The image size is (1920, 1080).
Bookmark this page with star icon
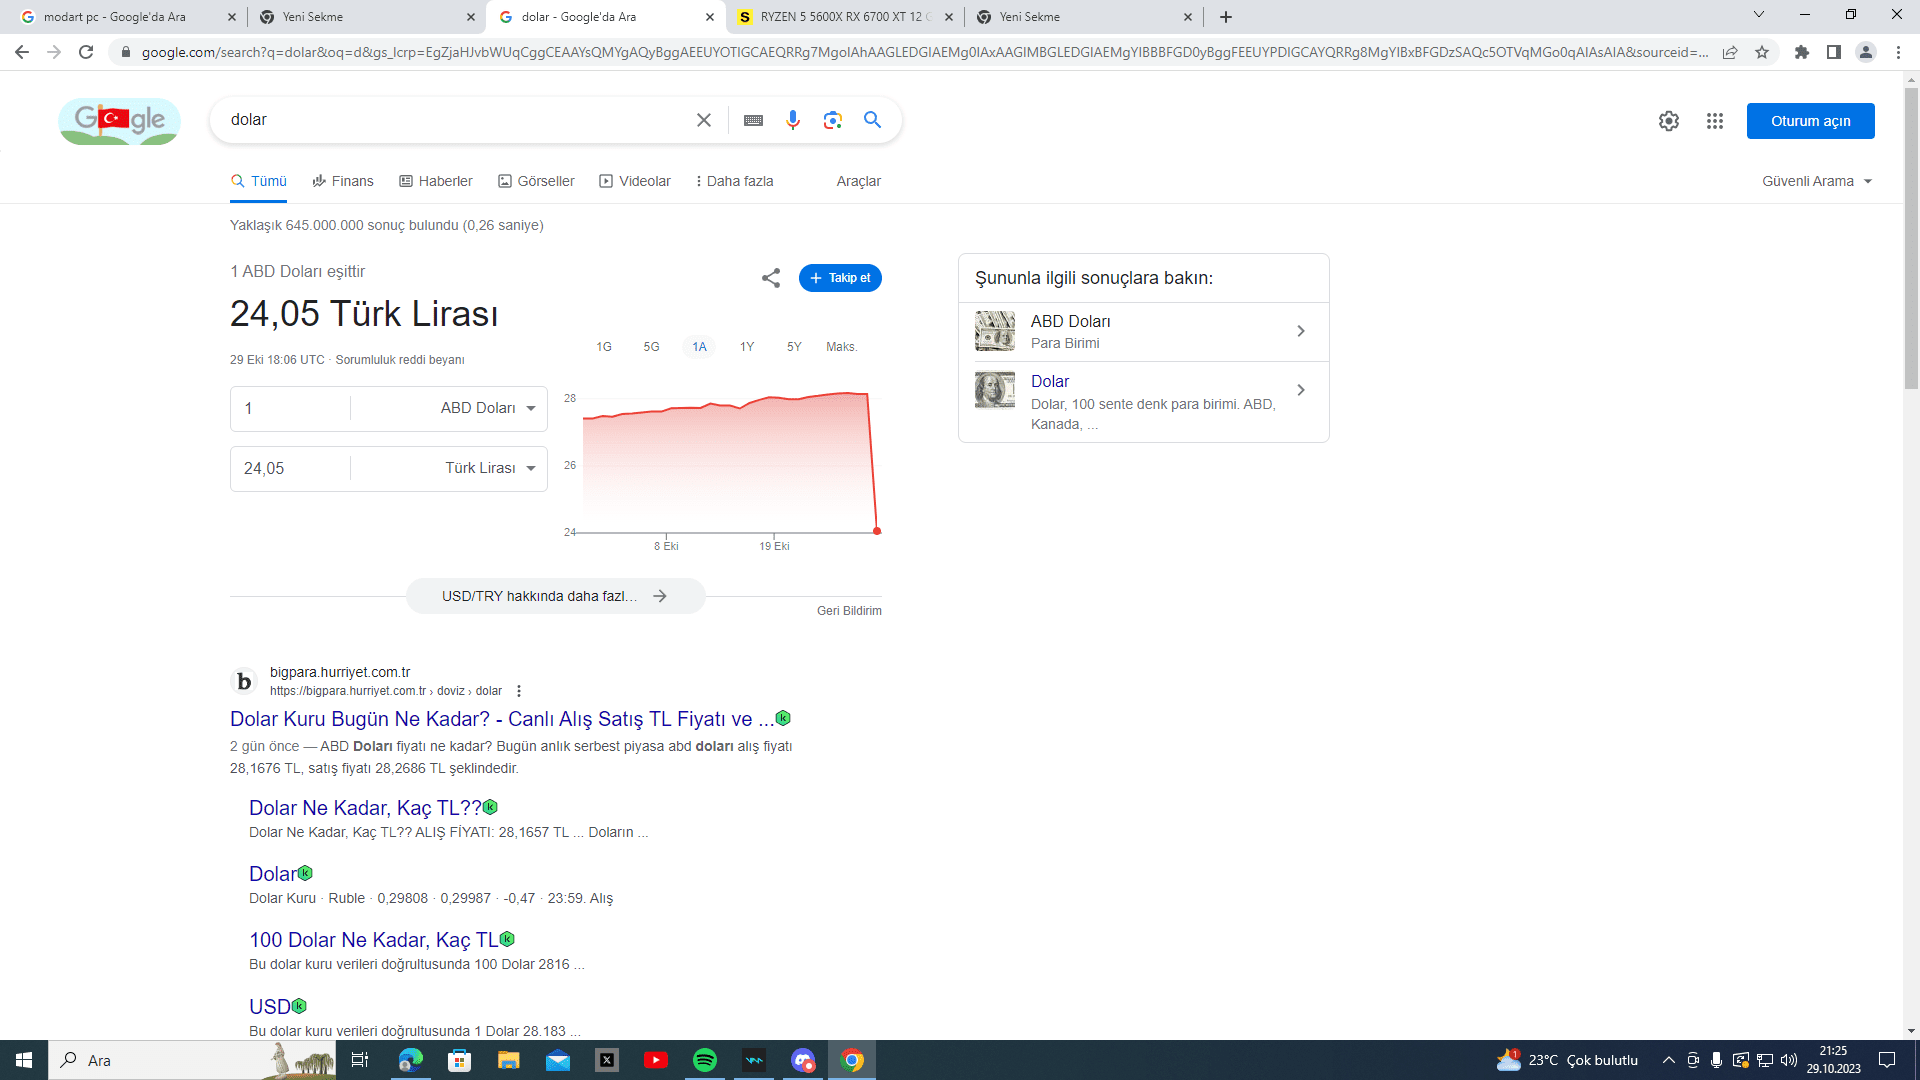pyautogui.click(x=1762, y=52)
